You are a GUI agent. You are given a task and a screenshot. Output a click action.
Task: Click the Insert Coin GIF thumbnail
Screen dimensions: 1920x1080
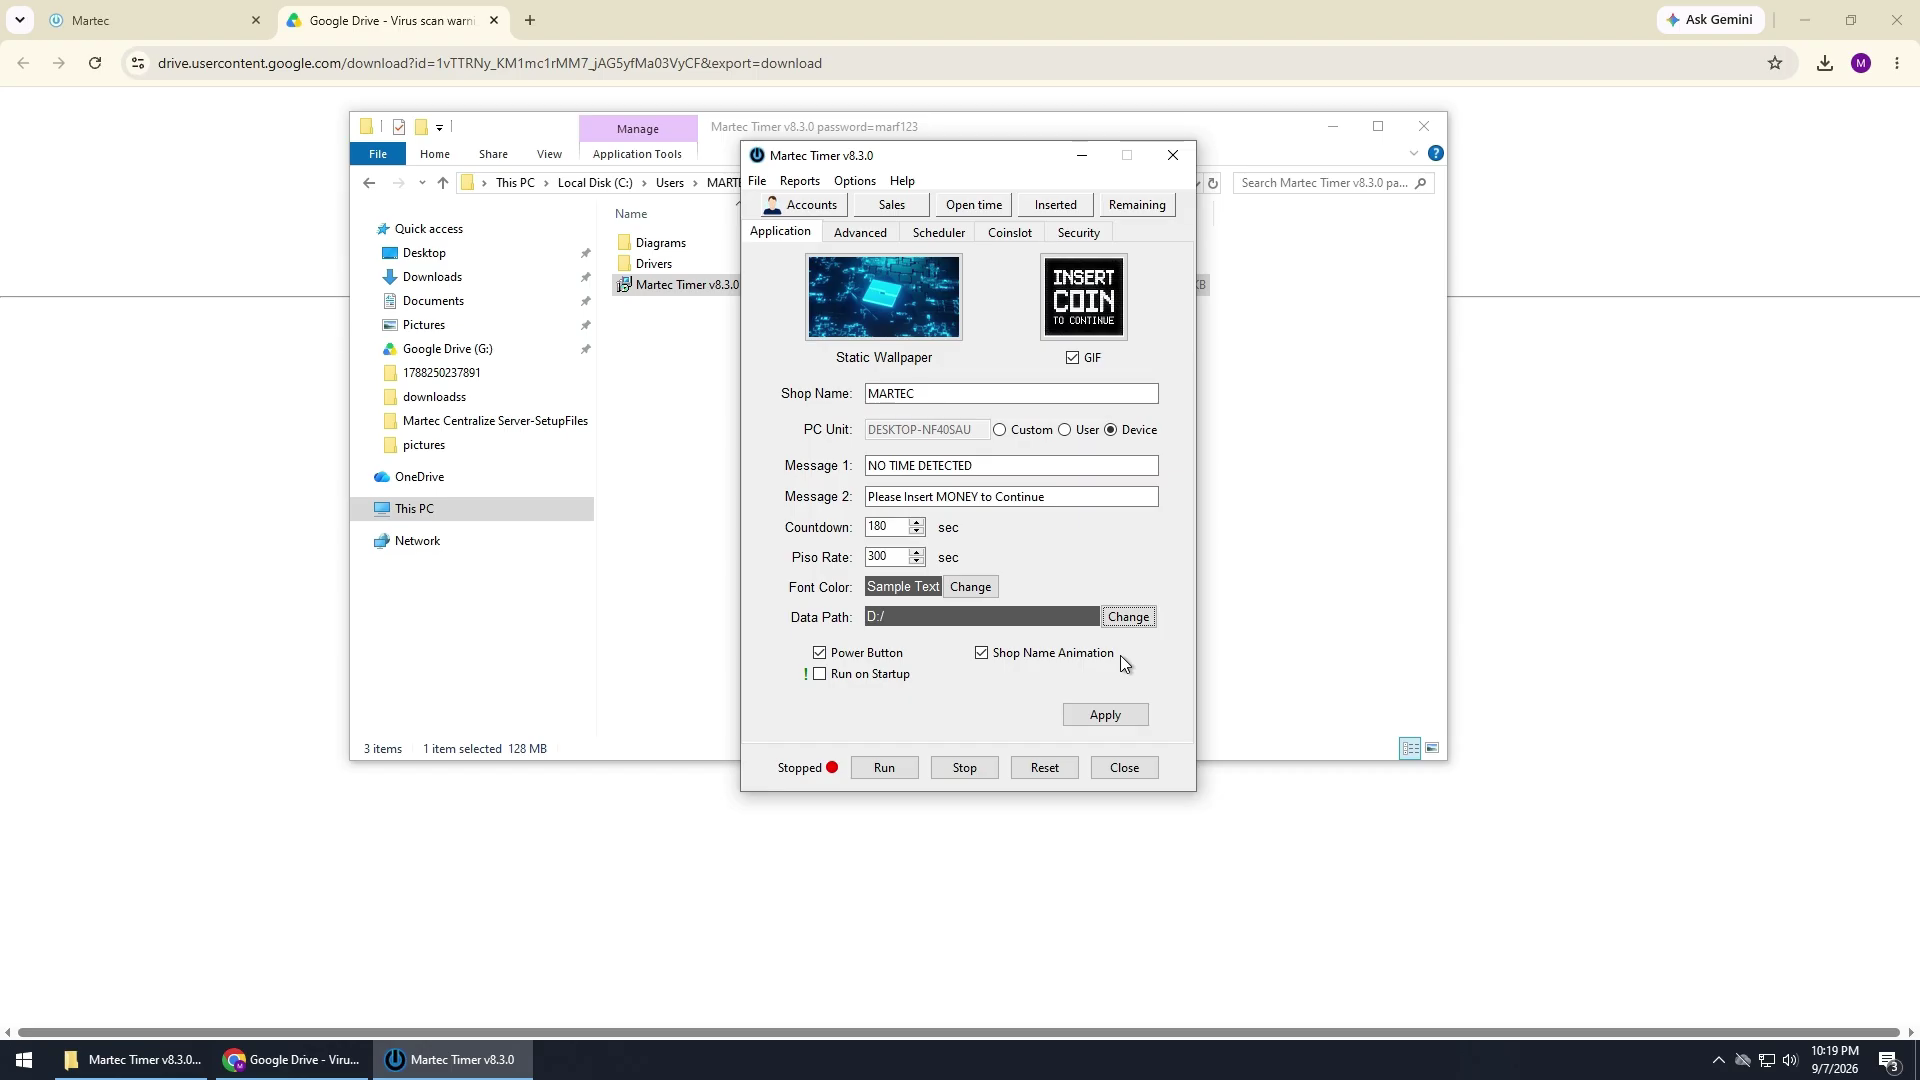coord(1084,297)
